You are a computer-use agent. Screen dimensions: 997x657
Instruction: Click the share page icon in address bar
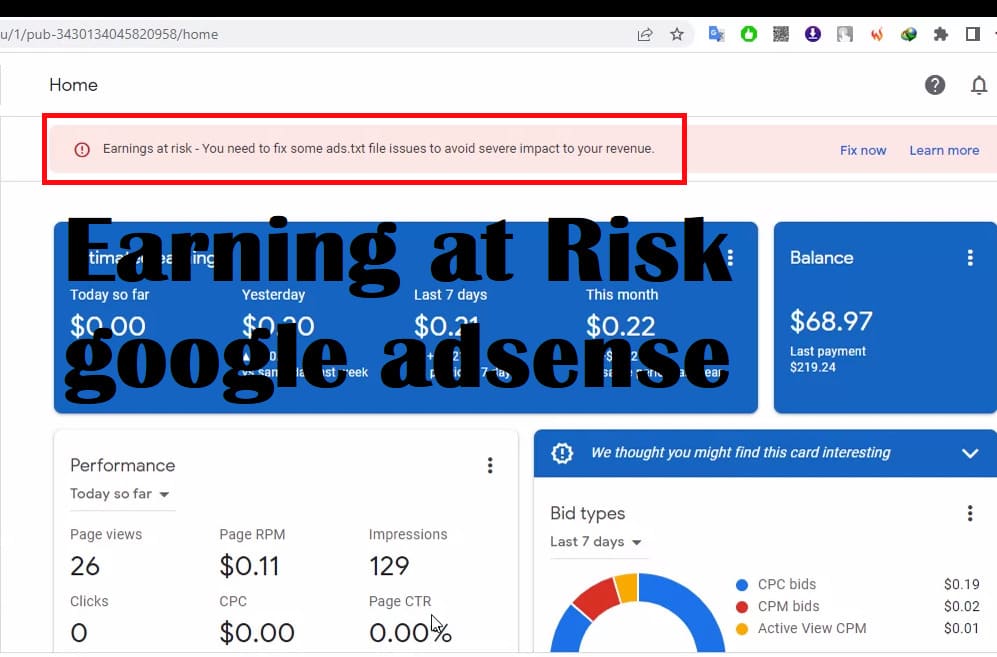click(645, 34)
